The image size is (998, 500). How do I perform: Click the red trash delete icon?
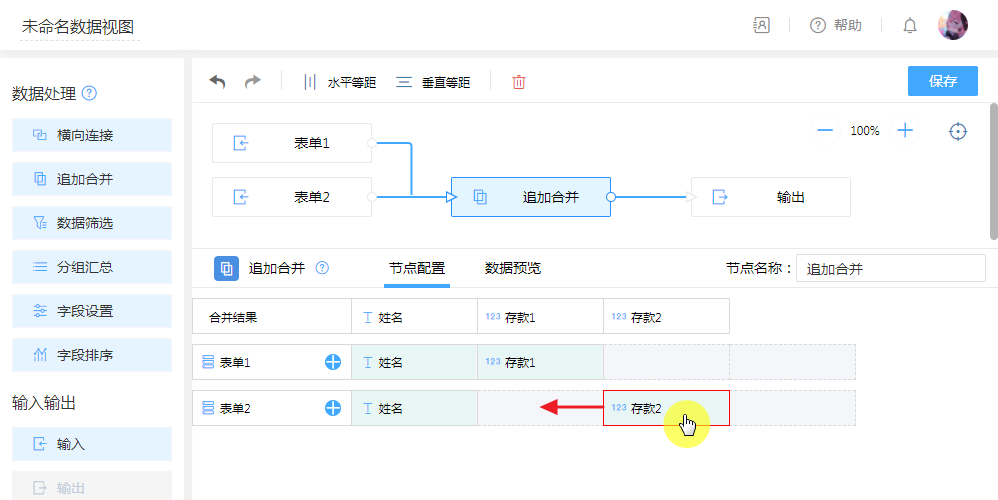(518, 82)
